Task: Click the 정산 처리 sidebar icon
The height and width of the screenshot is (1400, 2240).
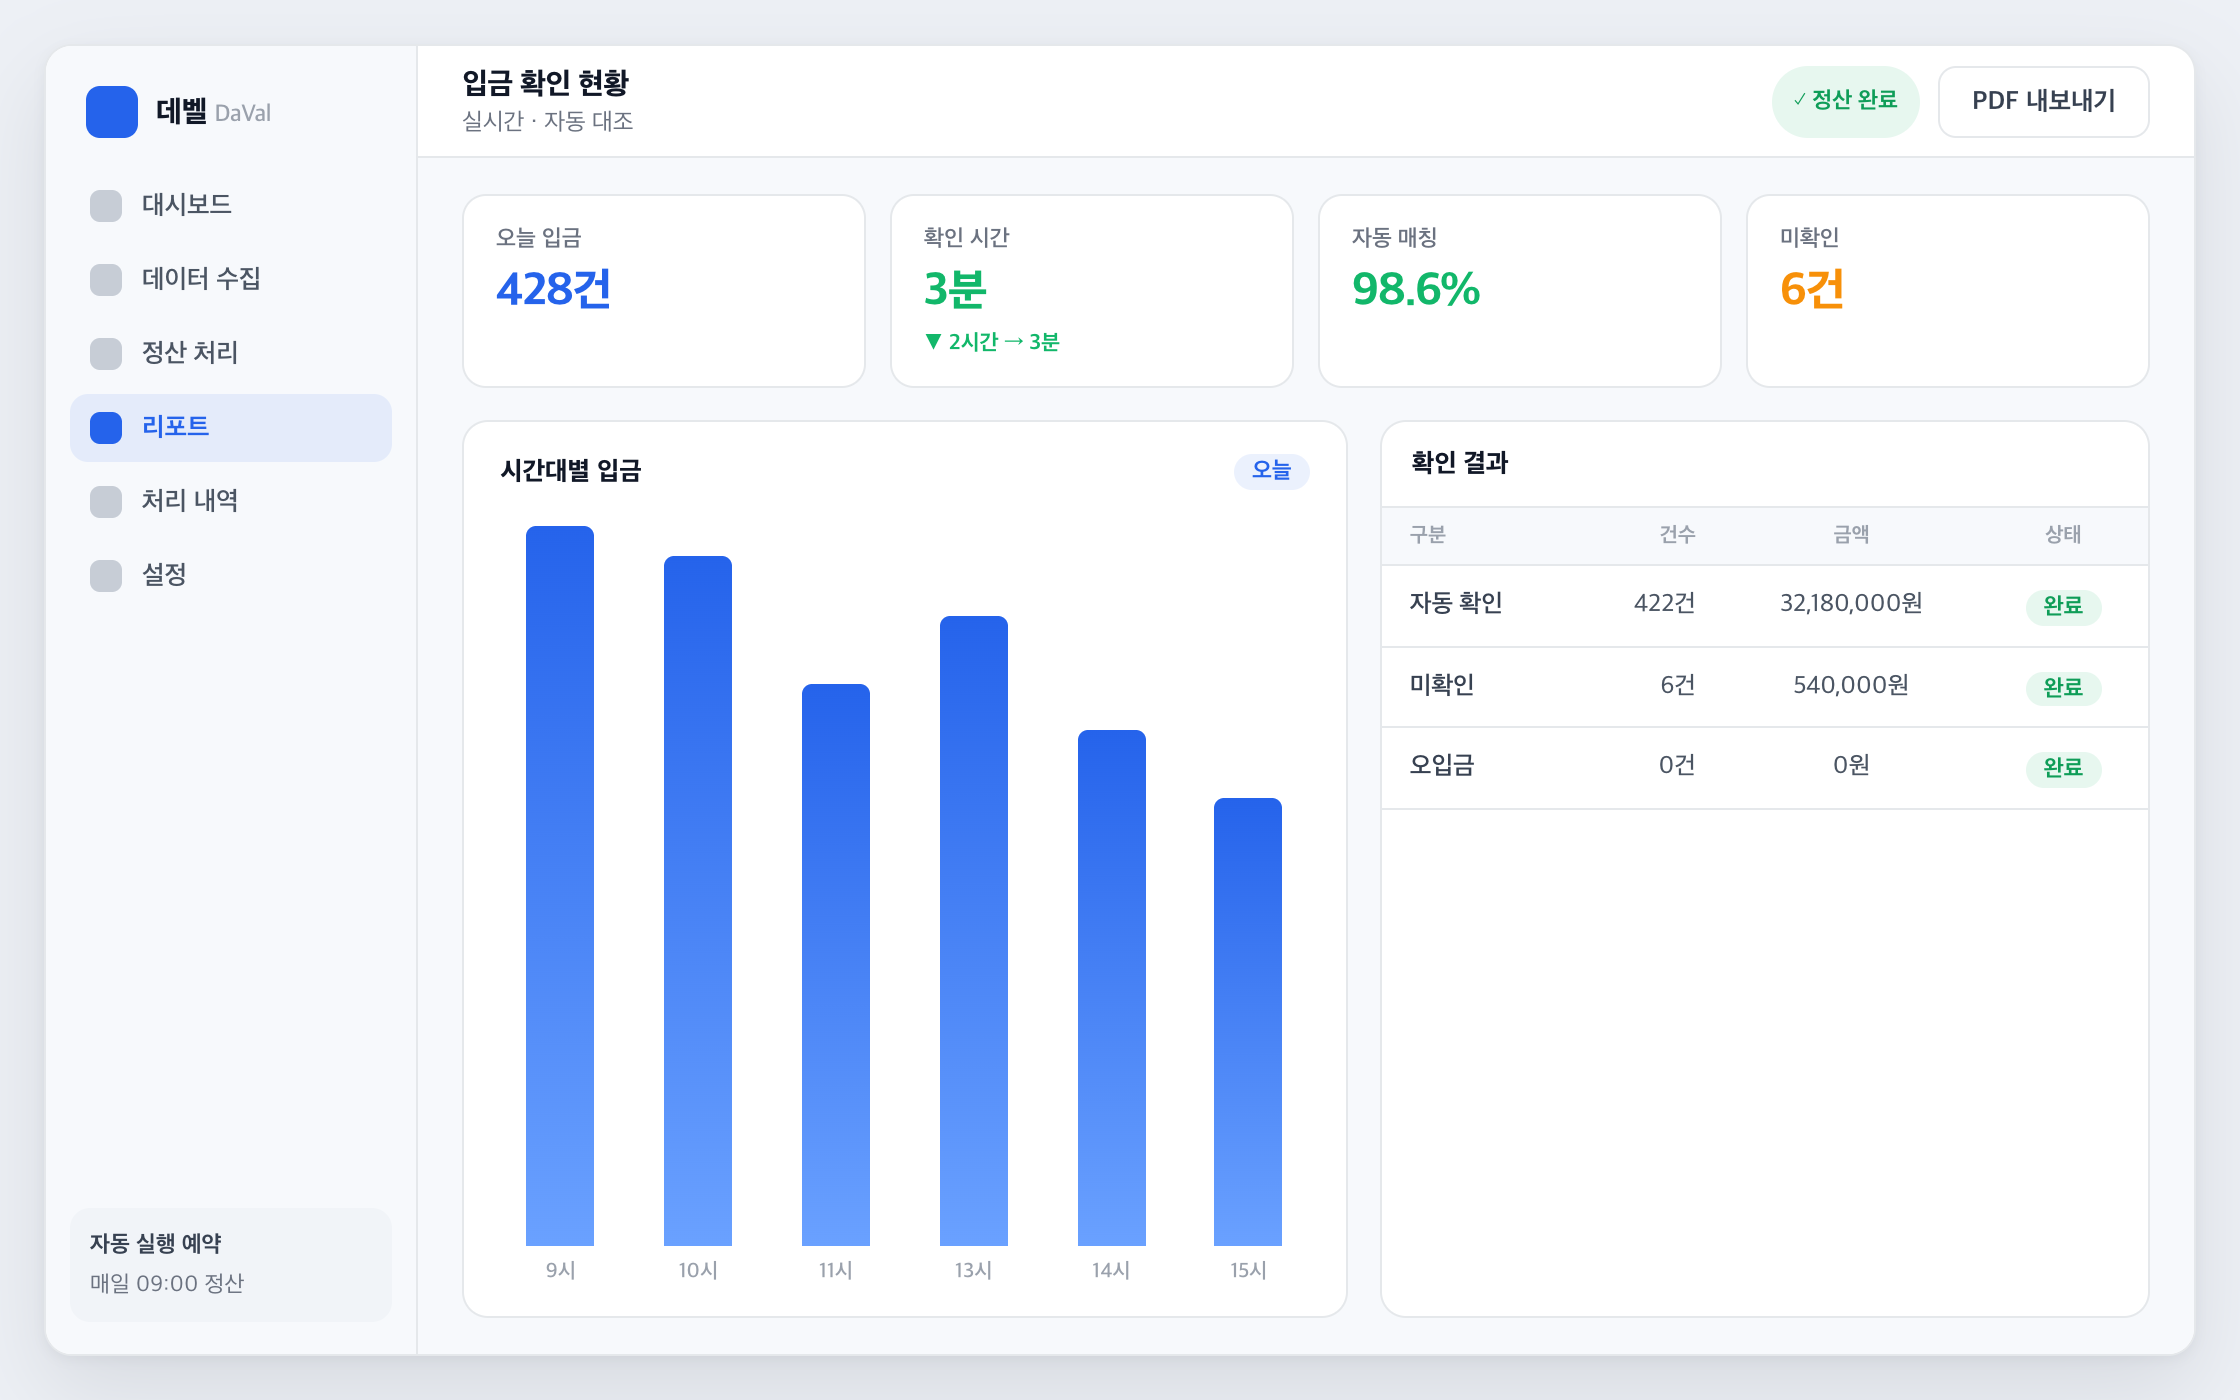Action: (x=106, y=354)
